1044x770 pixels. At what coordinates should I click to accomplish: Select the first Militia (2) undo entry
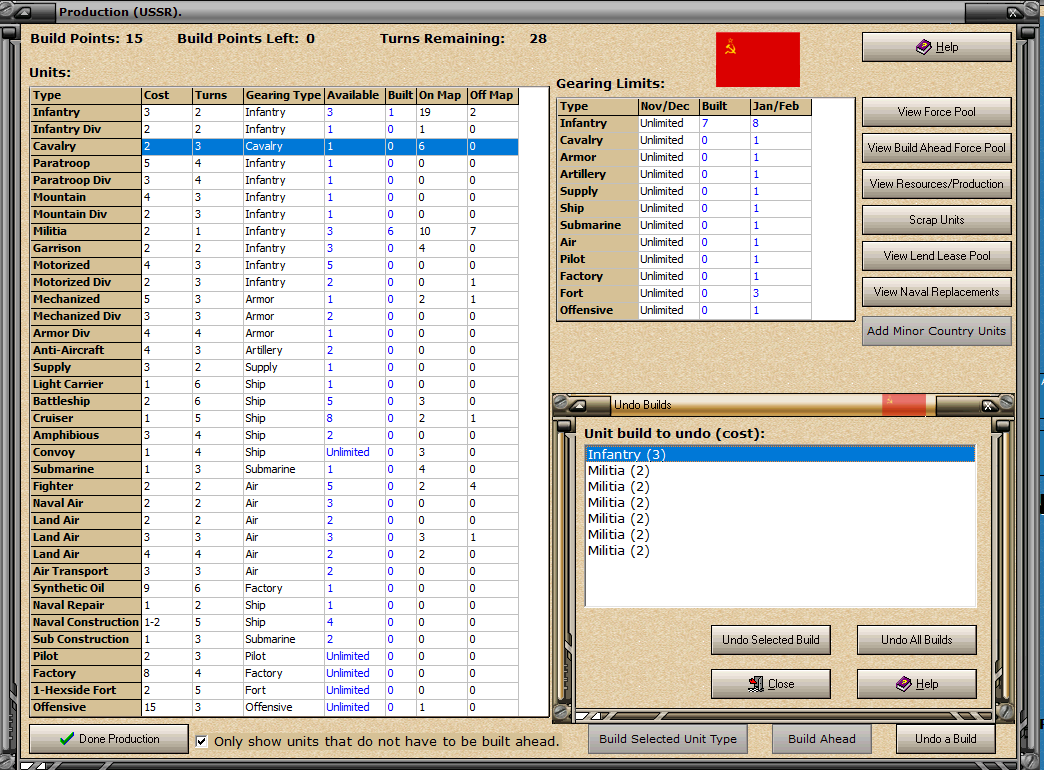coord(780,470)
